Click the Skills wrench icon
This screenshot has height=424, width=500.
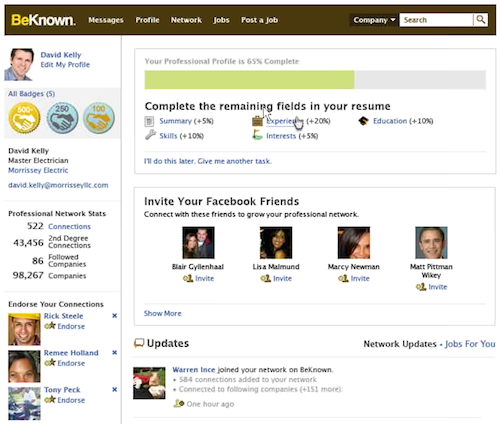click(x=150, y=135)
